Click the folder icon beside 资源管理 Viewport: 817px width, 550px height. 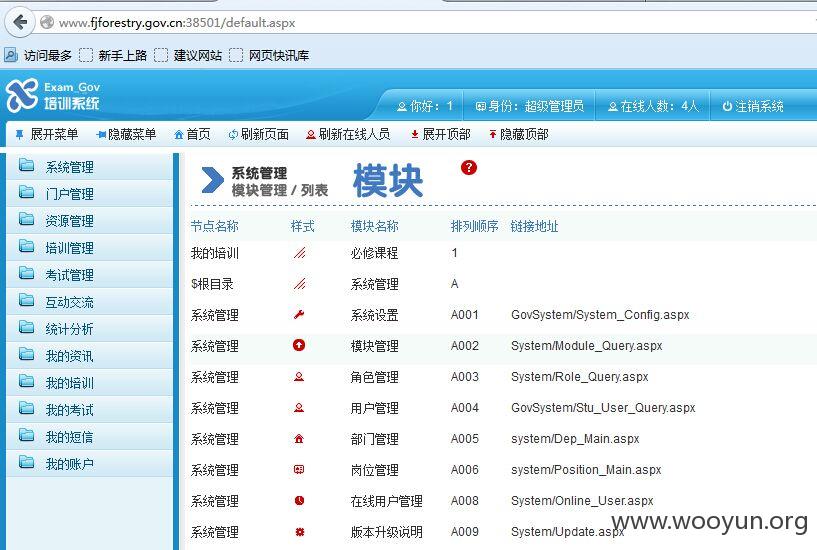tap(27, 219)
